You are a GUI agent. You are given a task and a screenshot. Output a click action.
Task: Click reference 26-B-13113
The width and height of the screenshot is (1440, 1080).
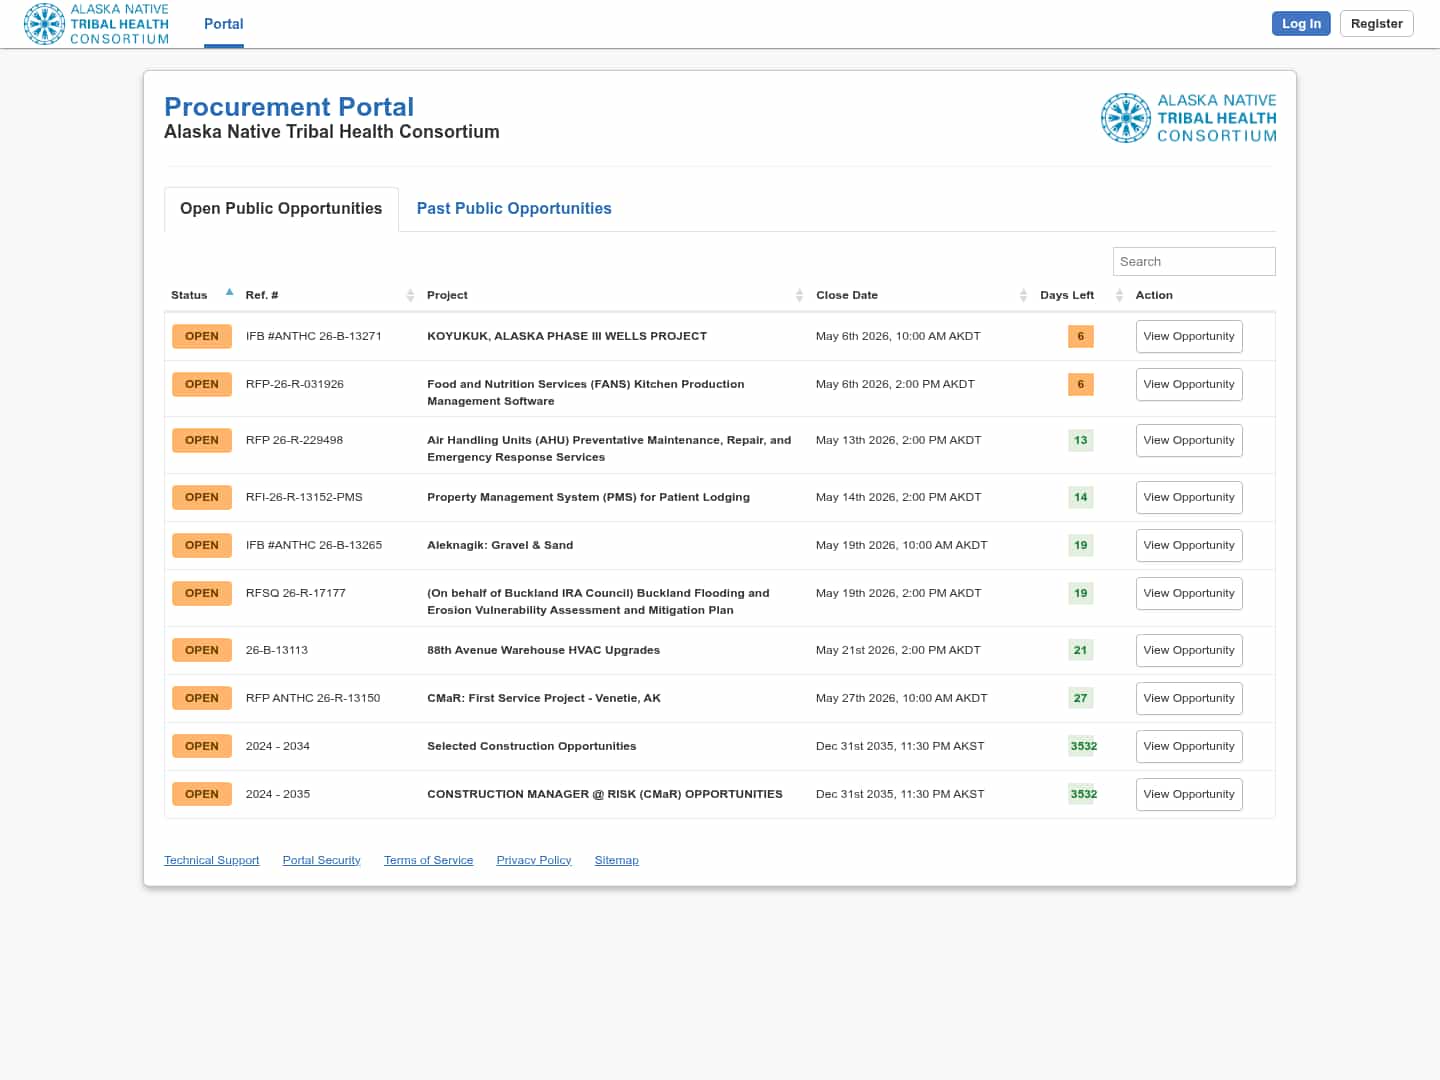[x=277, y=650]
